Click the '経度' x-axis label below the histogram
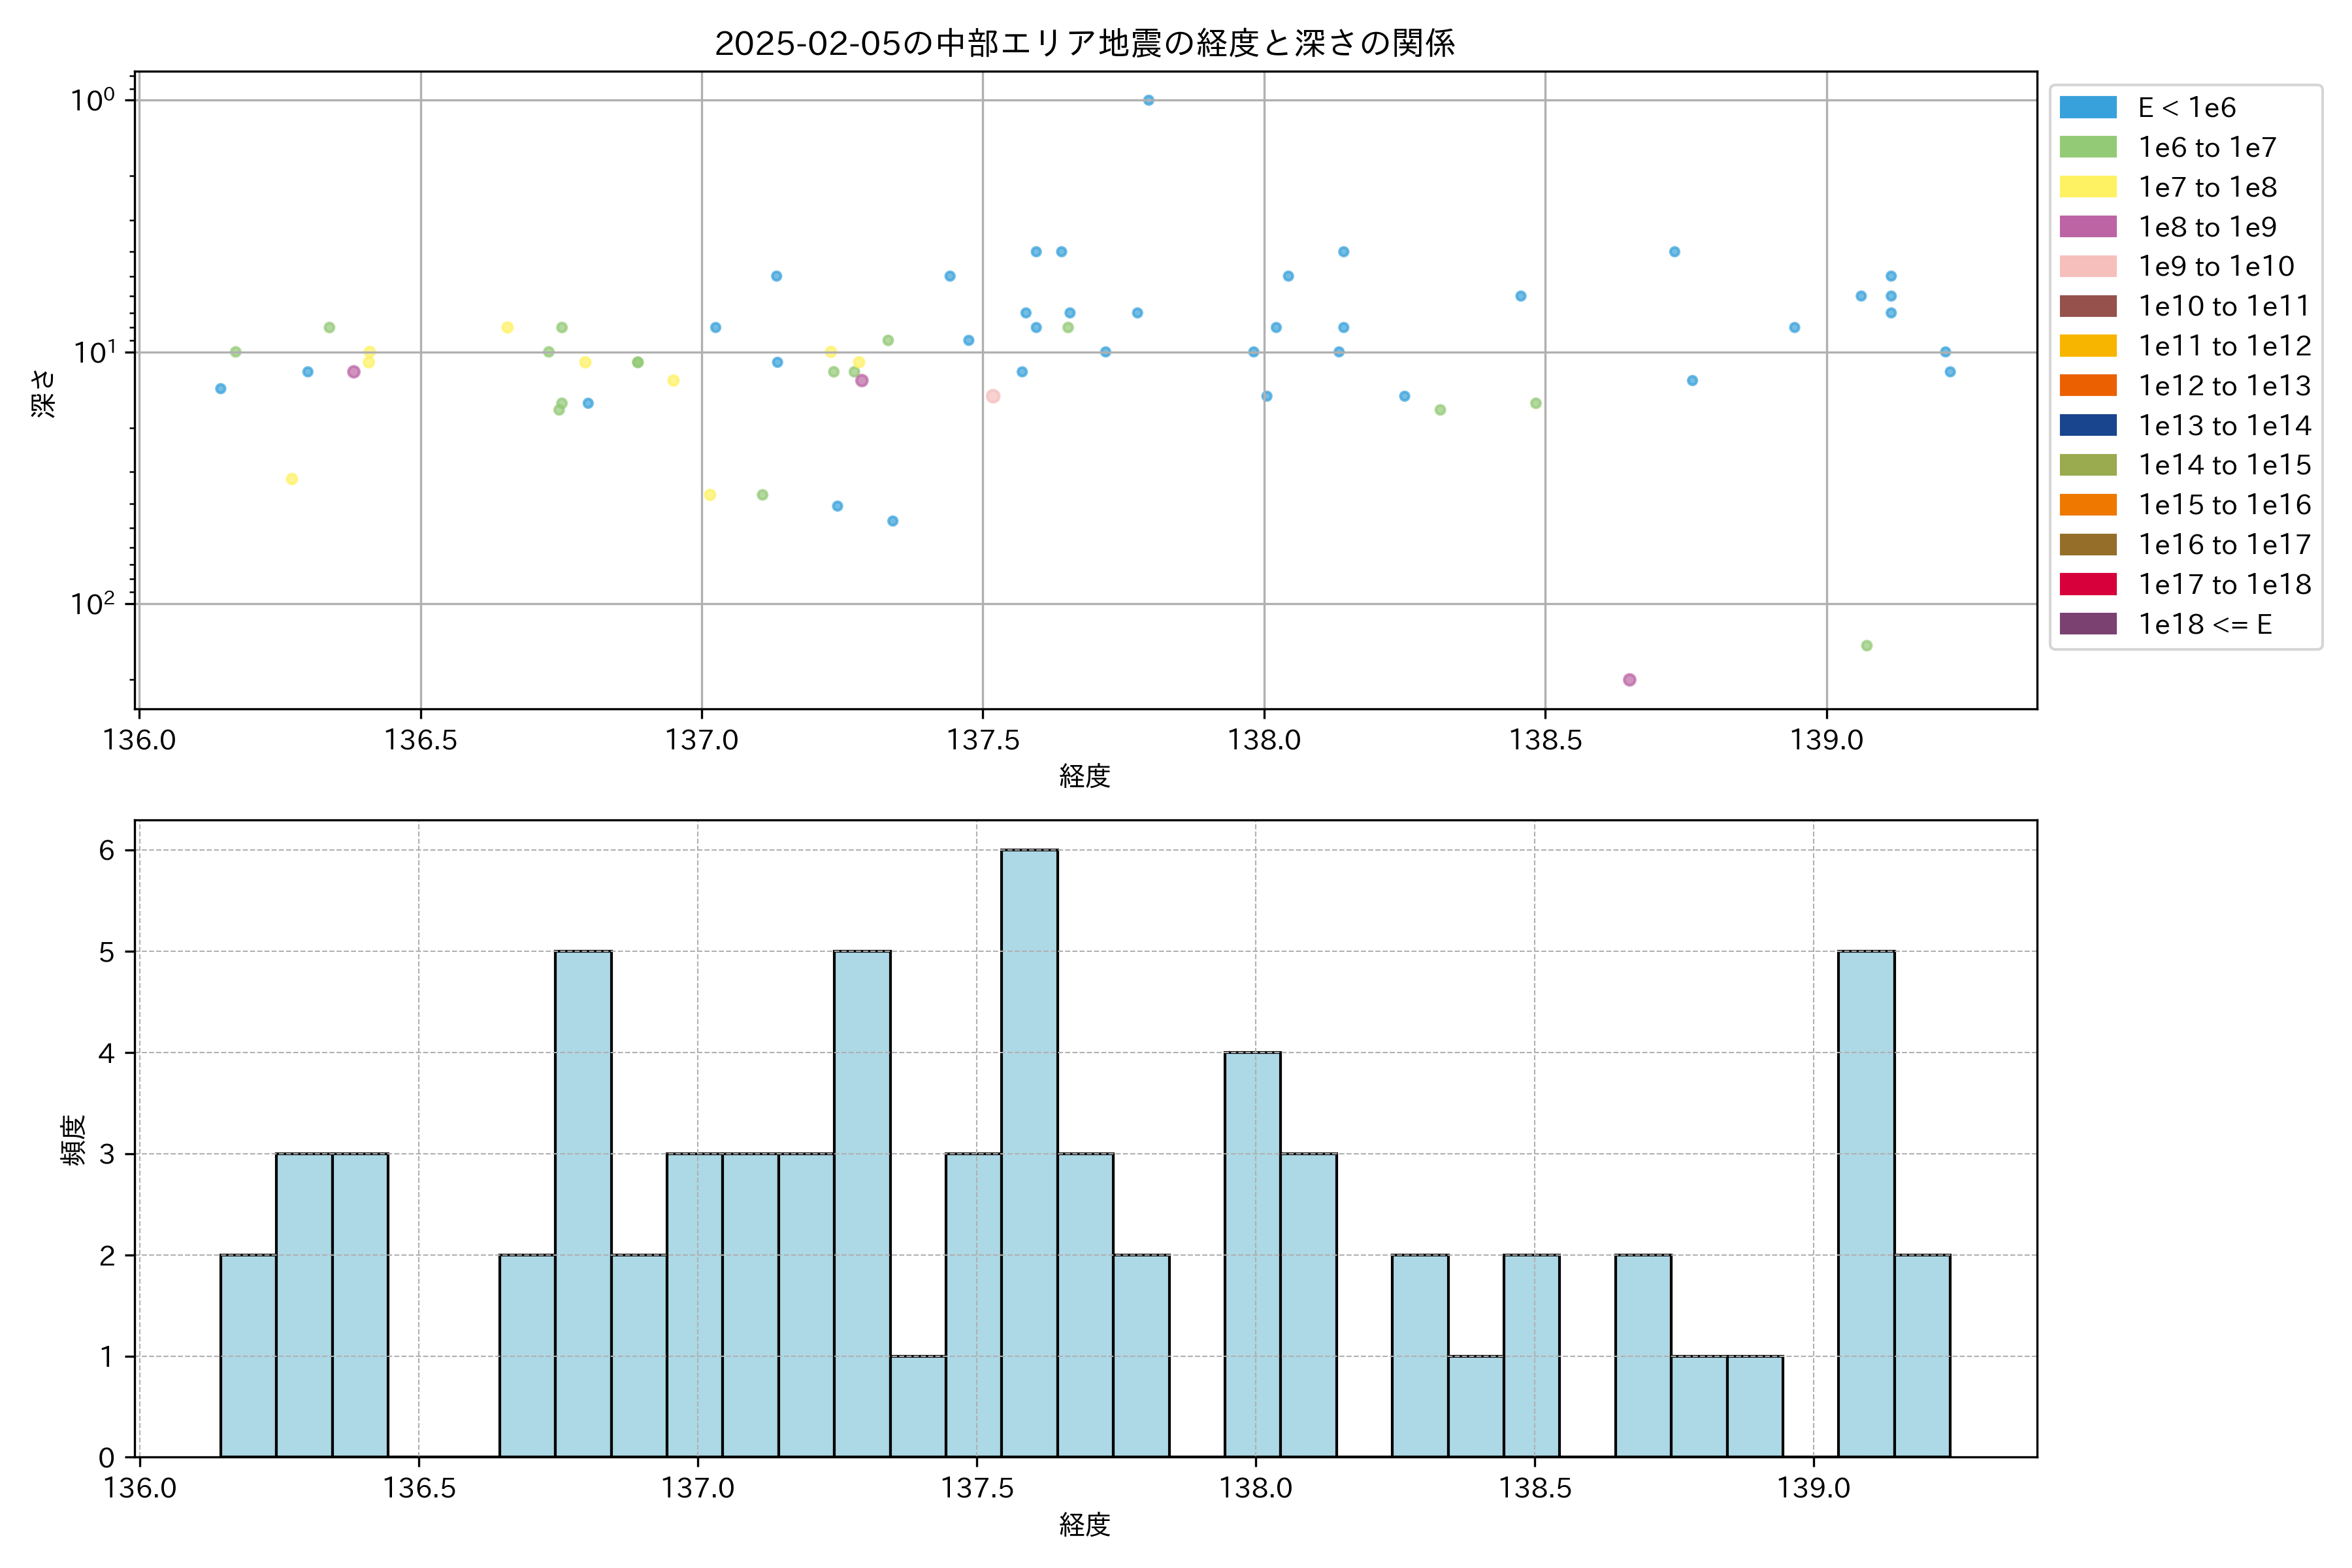Screen dimensions: 2352x1568 (1084, 1525)
